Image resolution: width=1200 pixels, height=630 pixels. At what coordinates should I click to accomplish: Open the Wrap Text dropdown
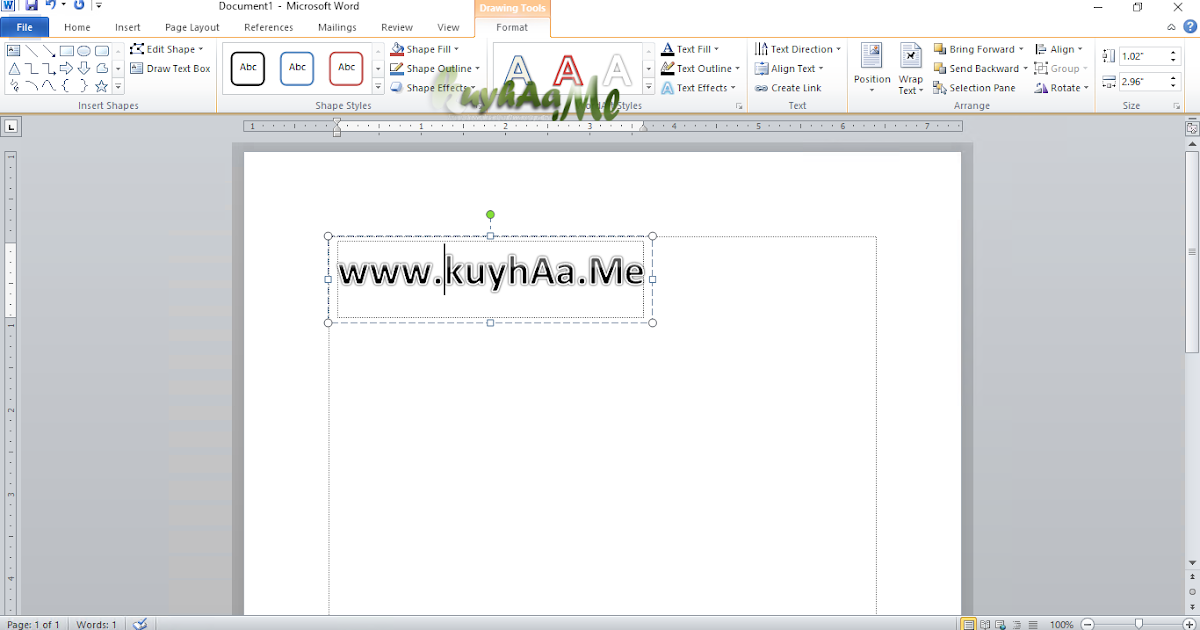click(910, 68)
